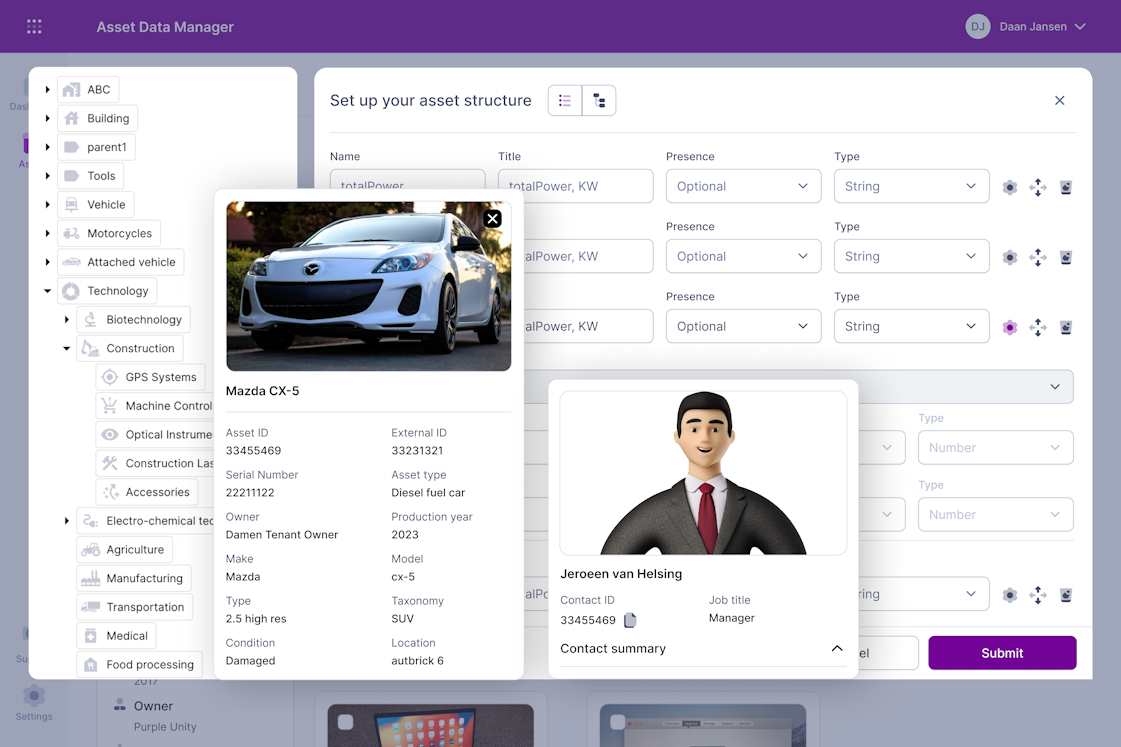Click the trash icon in the bottom field row
This screenshot has width=1121, height=747.
(x=1066, y=595)
